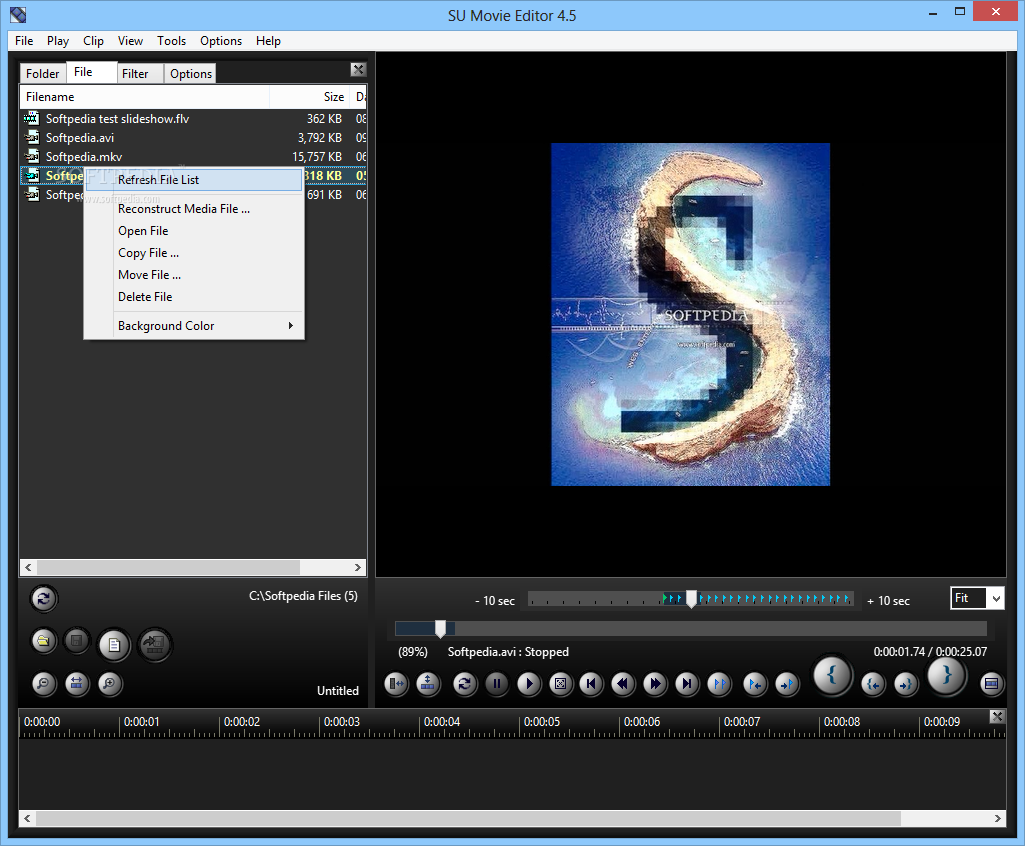Open the View menu
The image size is (1025, 846).
click(130, 41)
